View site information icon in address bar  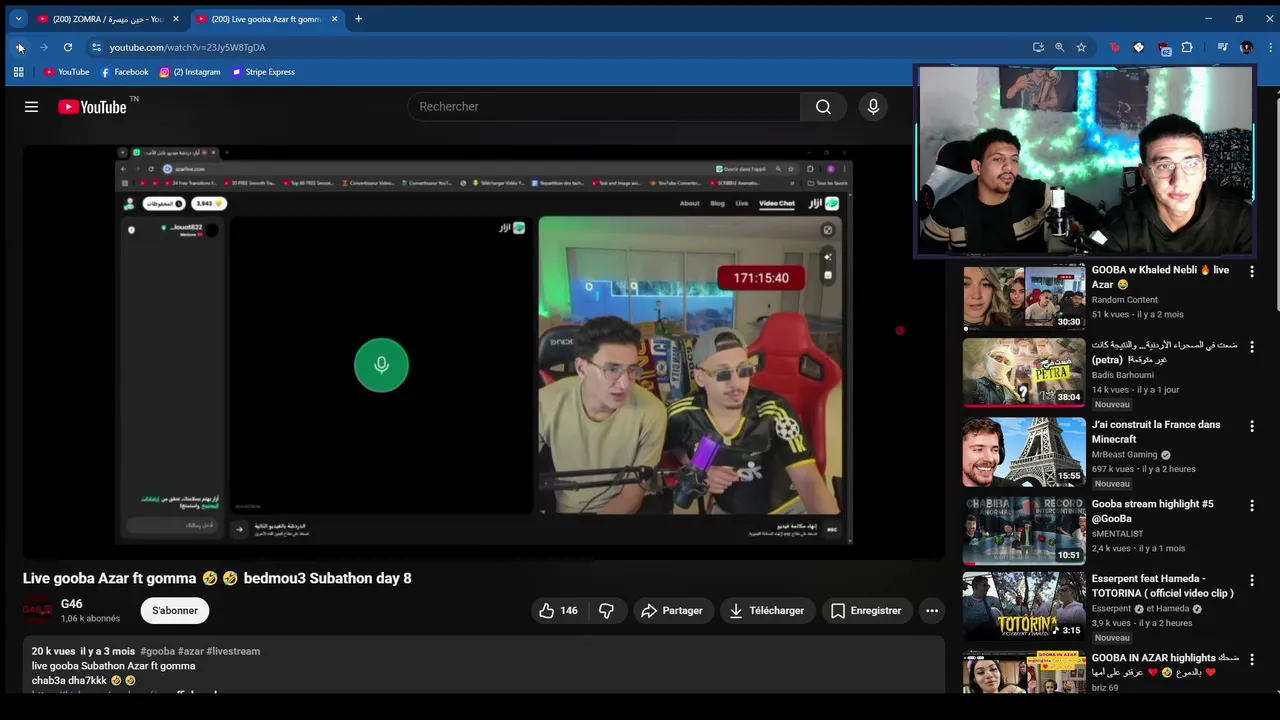tap(96, 47)
